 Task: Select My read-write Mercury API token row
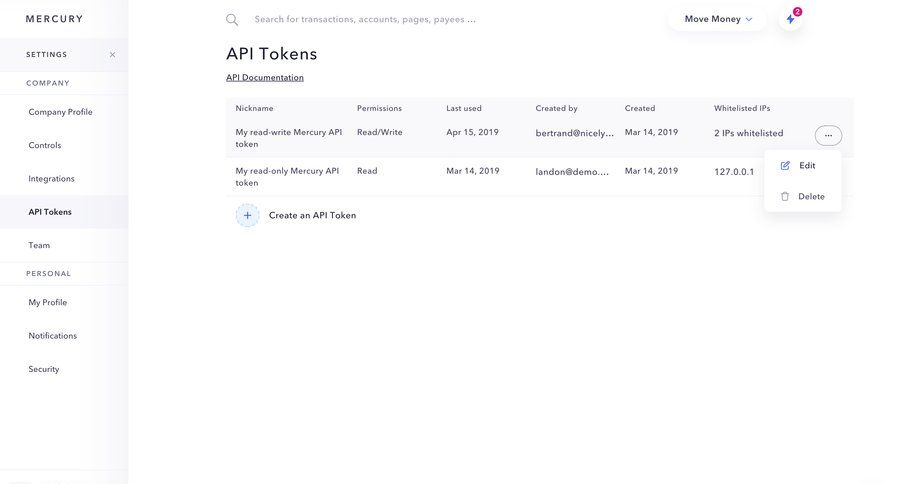[540, 138]
